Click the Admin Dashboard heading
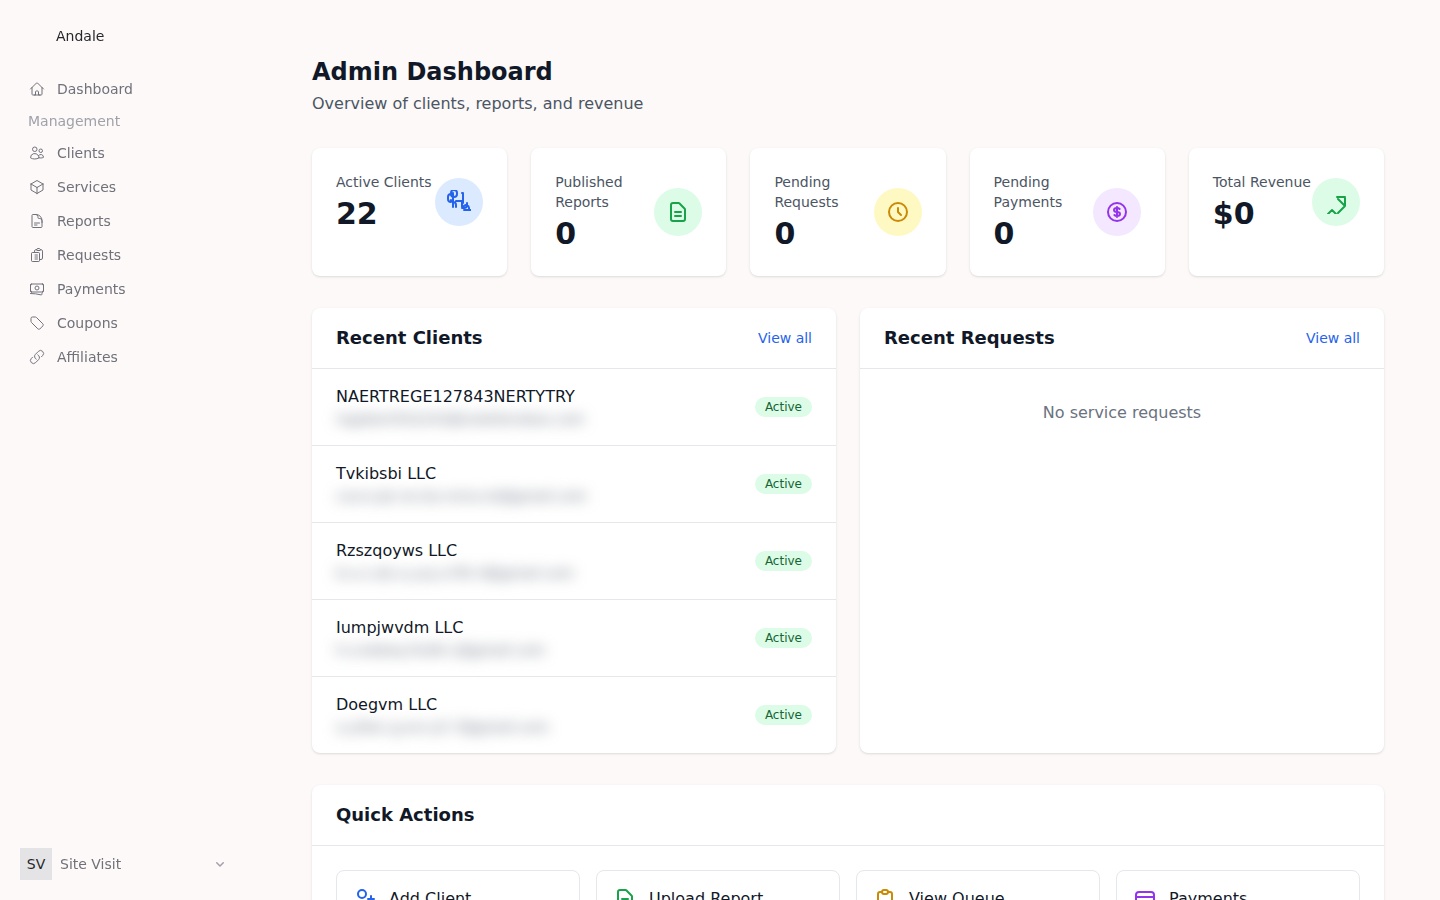This screenshot has height=900, width=1440. 432,71
